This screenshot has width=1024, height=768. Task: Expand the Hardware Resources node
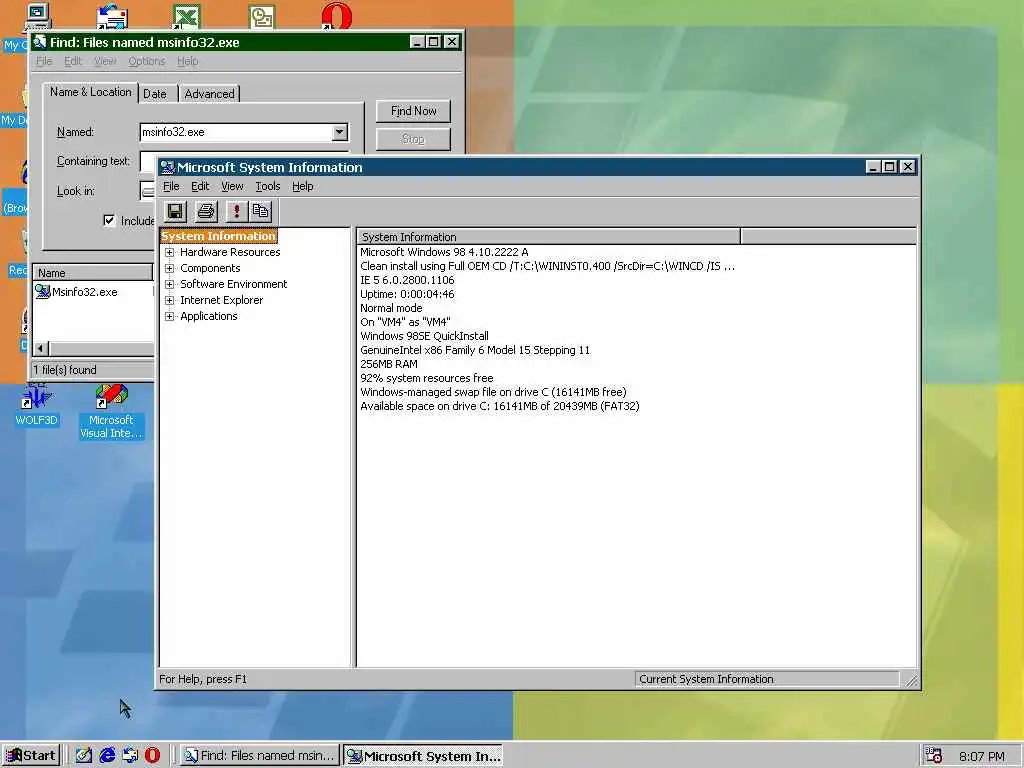pos(169,252)
